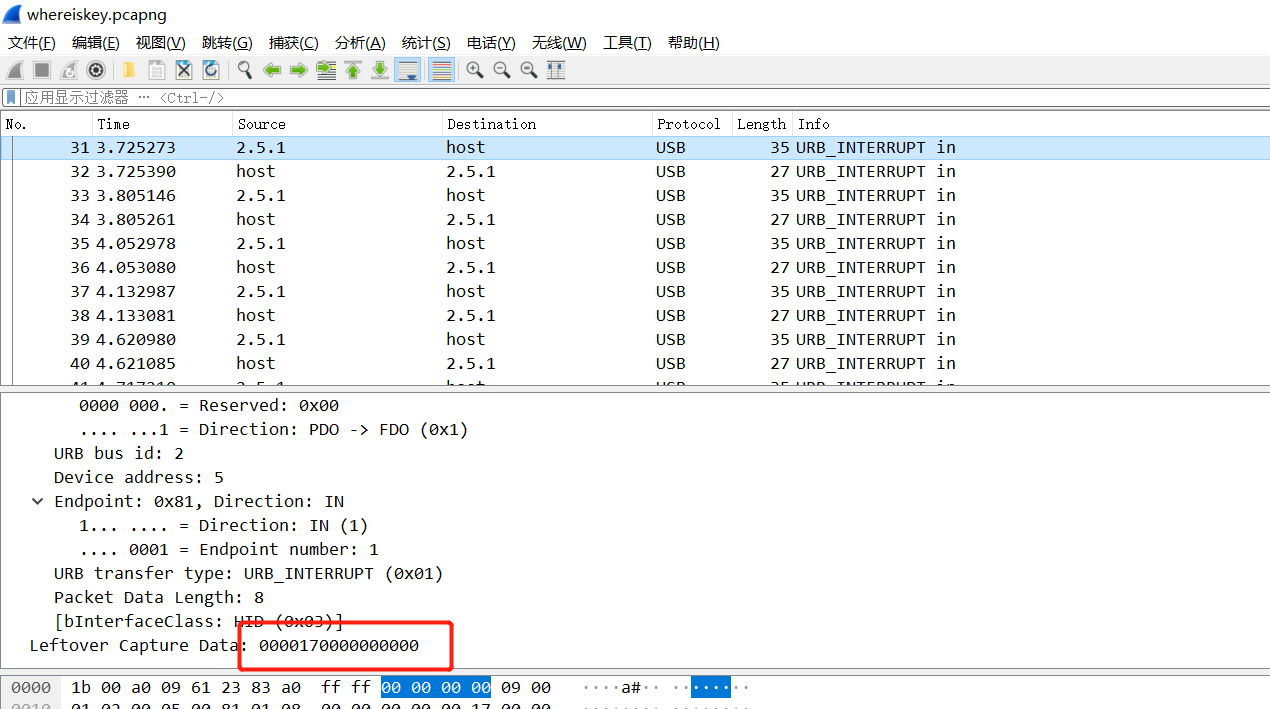This screenshot has height=709, width=1270.
Task: Zoom in the main window text
Action: coord(475,70)
